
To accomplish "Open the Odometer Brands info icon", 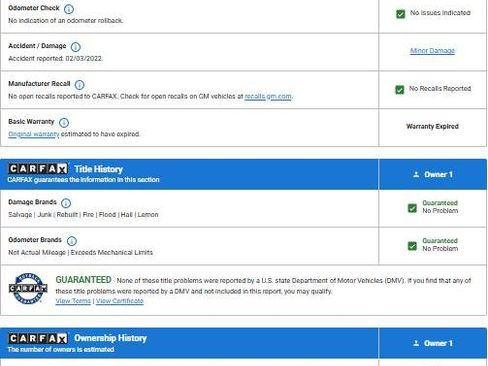I will click(72, 241).
